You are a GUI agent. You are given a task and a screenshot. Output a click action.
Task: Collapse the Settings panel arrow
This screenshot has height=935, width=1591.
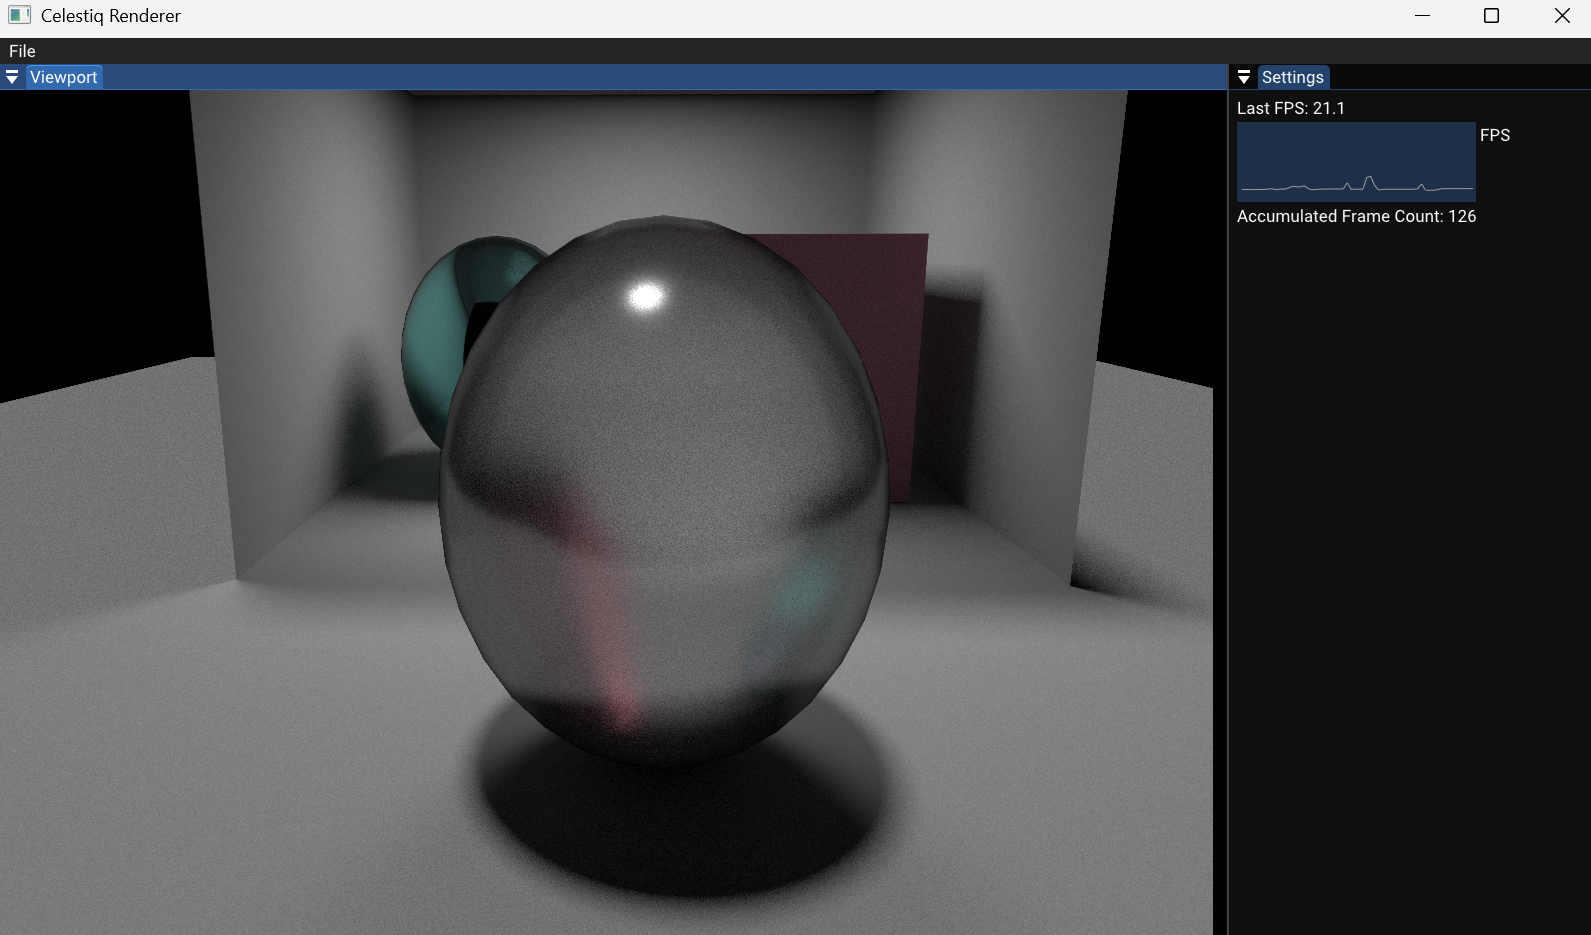click(x=1244, y=77)
